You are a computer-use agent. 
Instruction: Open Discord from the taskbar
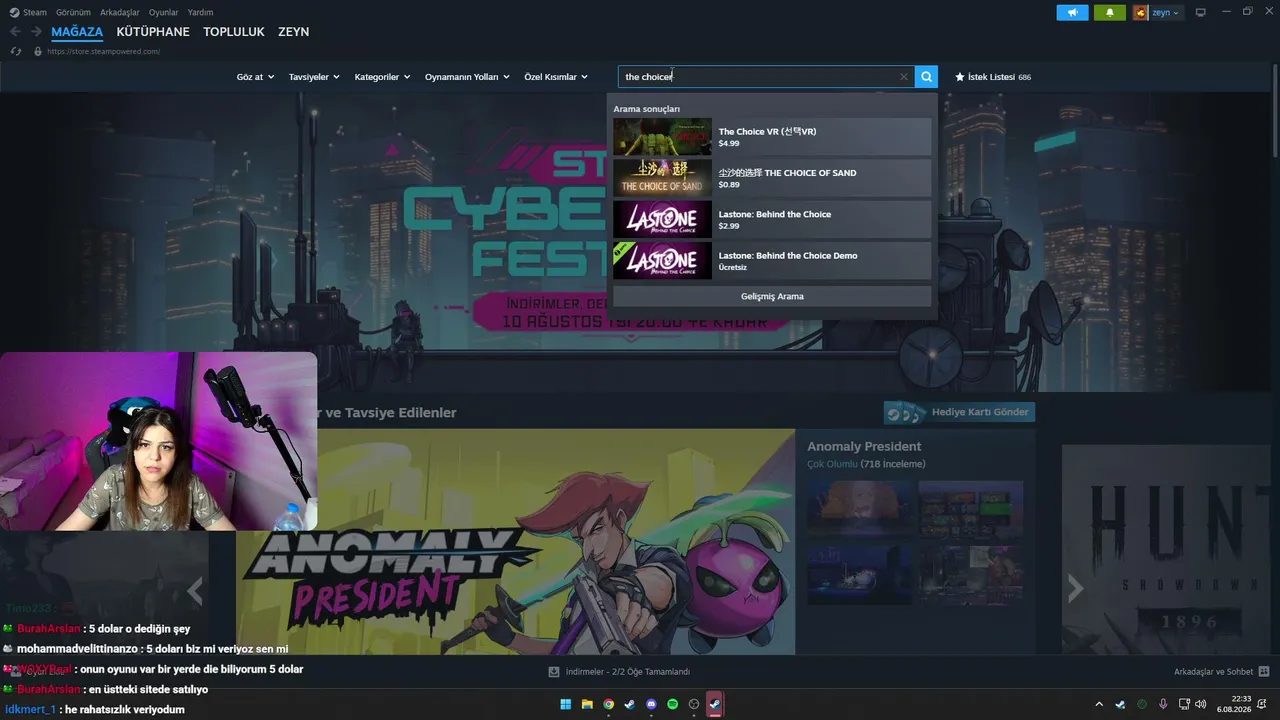pyautogui.click(x=651, y=704)
